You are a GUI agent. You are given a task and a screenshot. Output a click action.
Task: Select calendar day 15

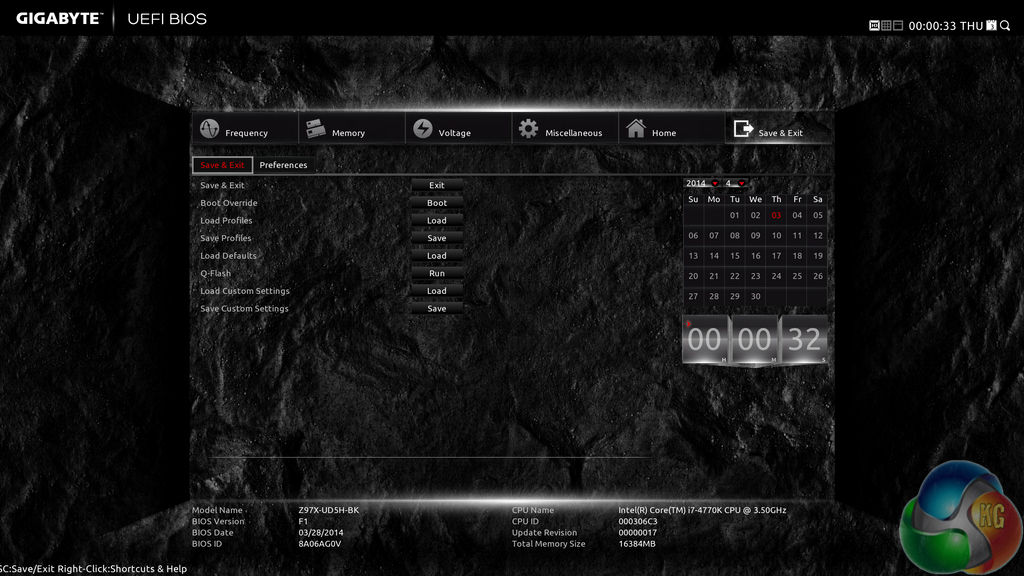(735, 256)
